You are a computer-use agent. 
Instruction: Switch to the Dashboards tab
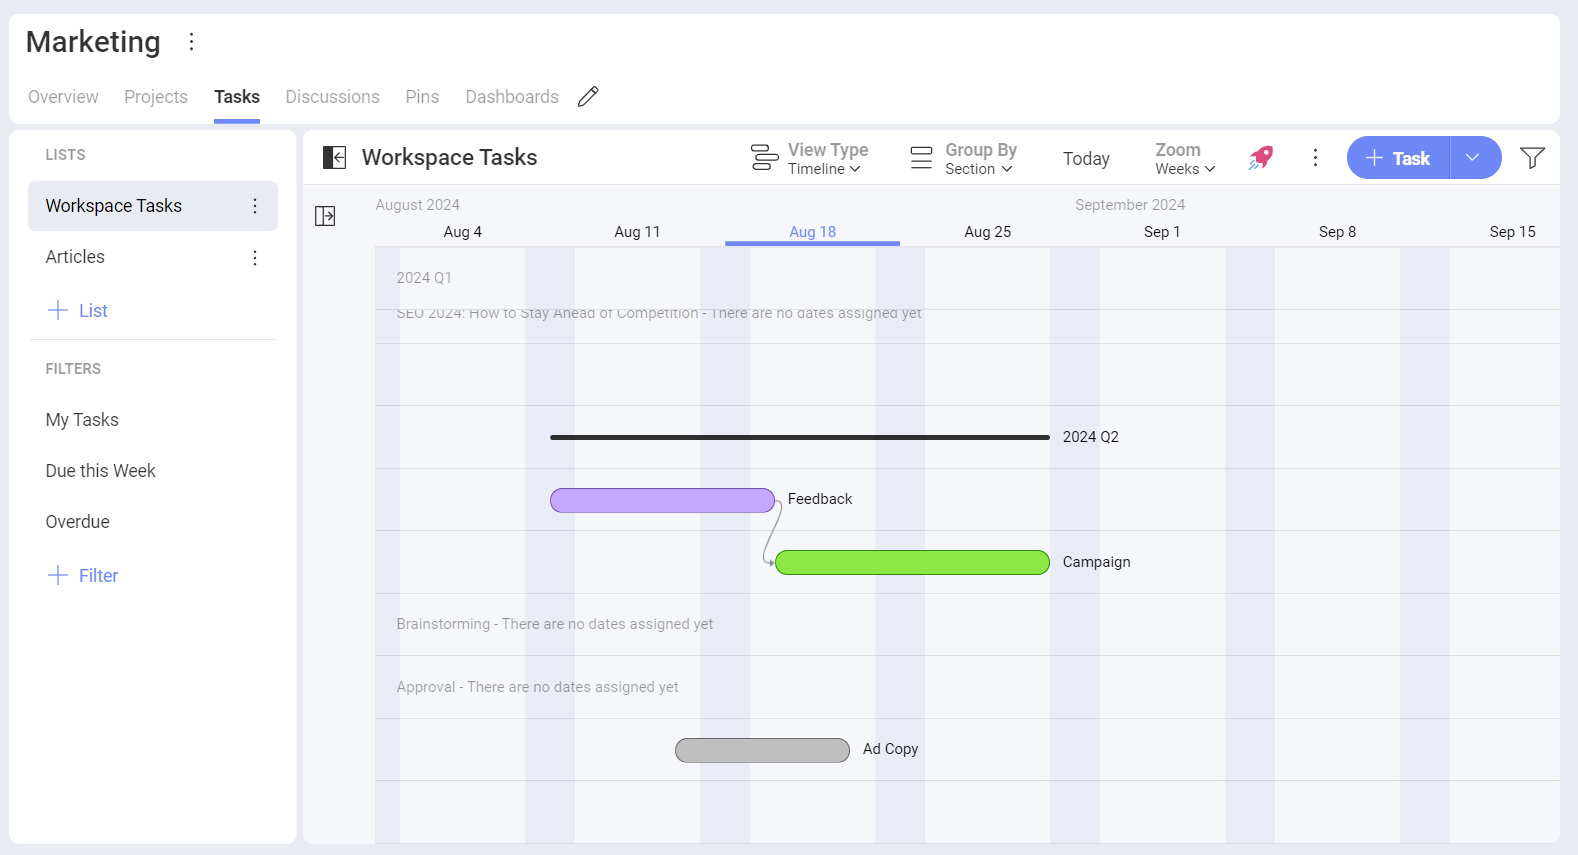pos(512,97)
